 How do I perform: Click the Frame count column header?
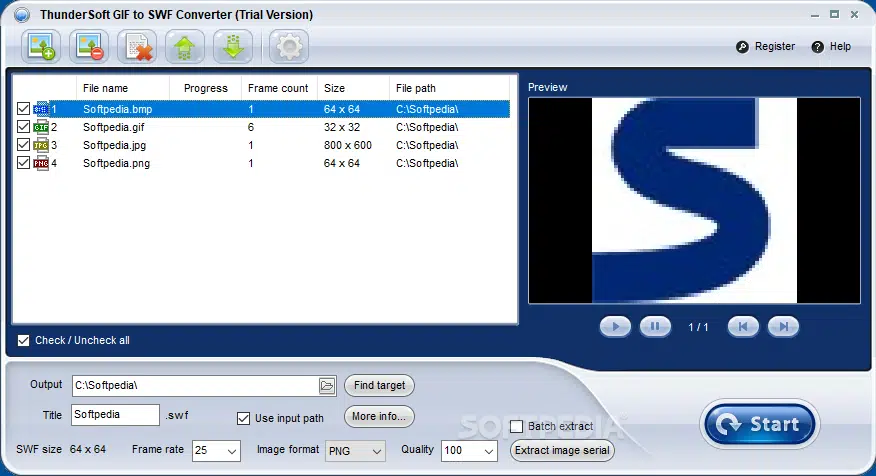click(x=279, y=88)
